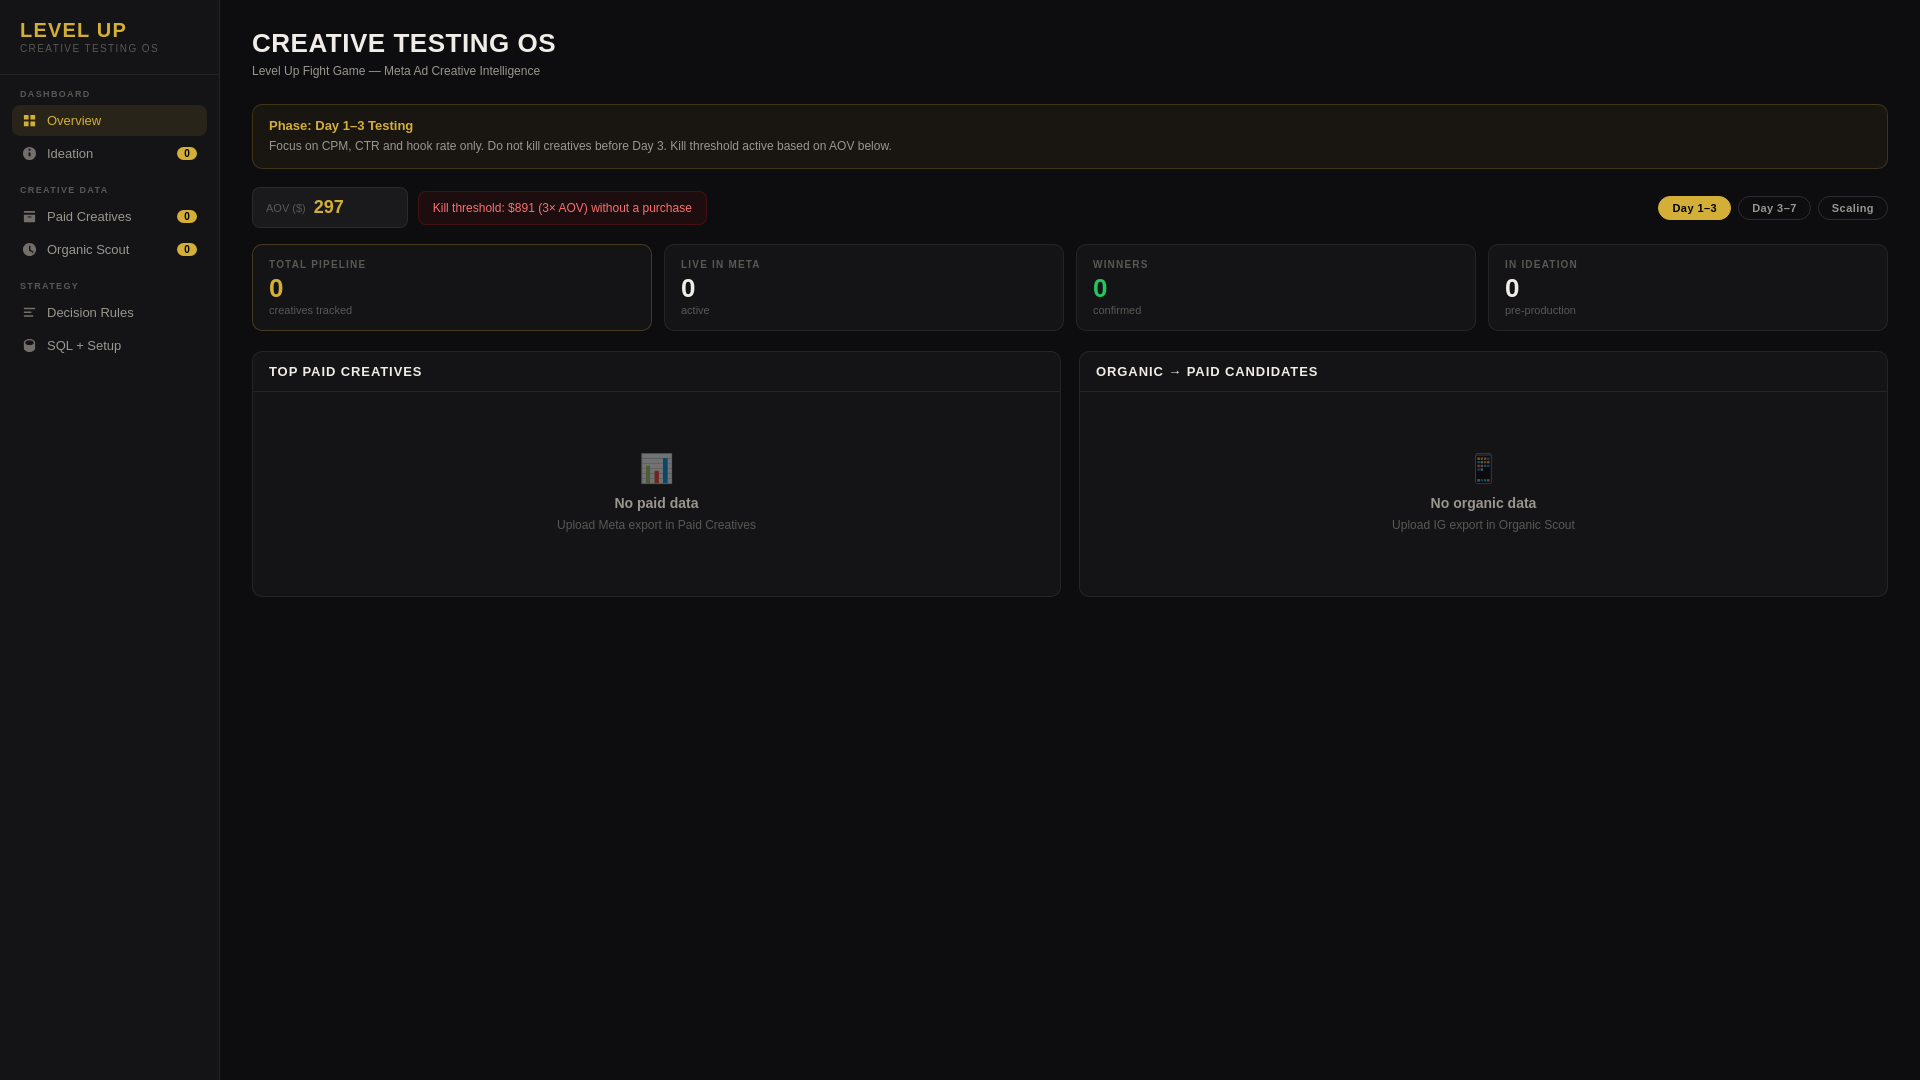The image size is (1920, 1080).
Task: Click the LEVEL UP logo text
Action: click(x=73, y=30)
